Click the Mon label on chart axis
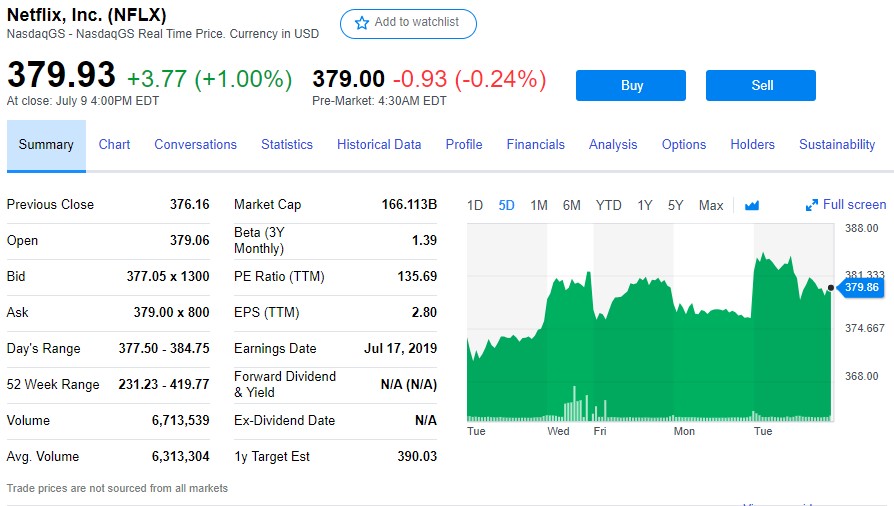 [x=684, y=431]
